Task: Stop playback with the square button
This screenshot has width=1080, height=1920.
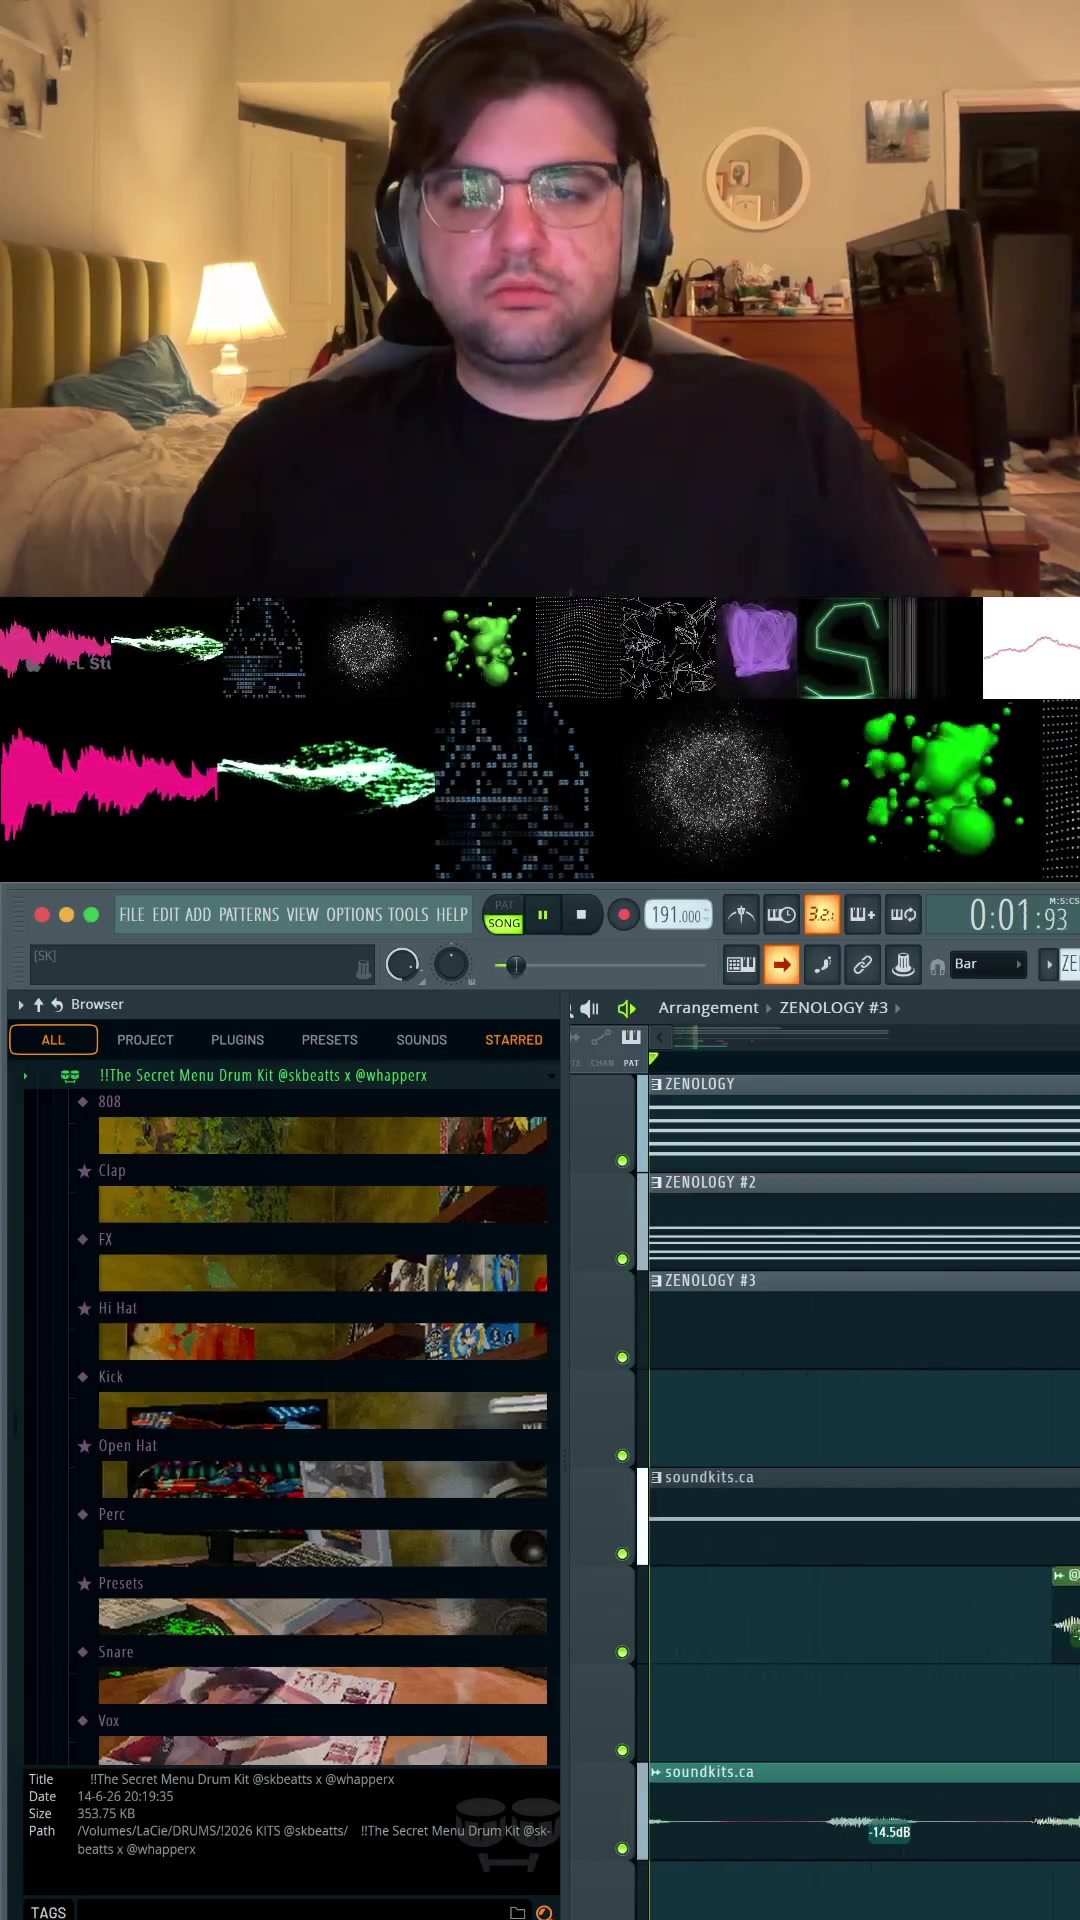Action: [x=581, y=914]
